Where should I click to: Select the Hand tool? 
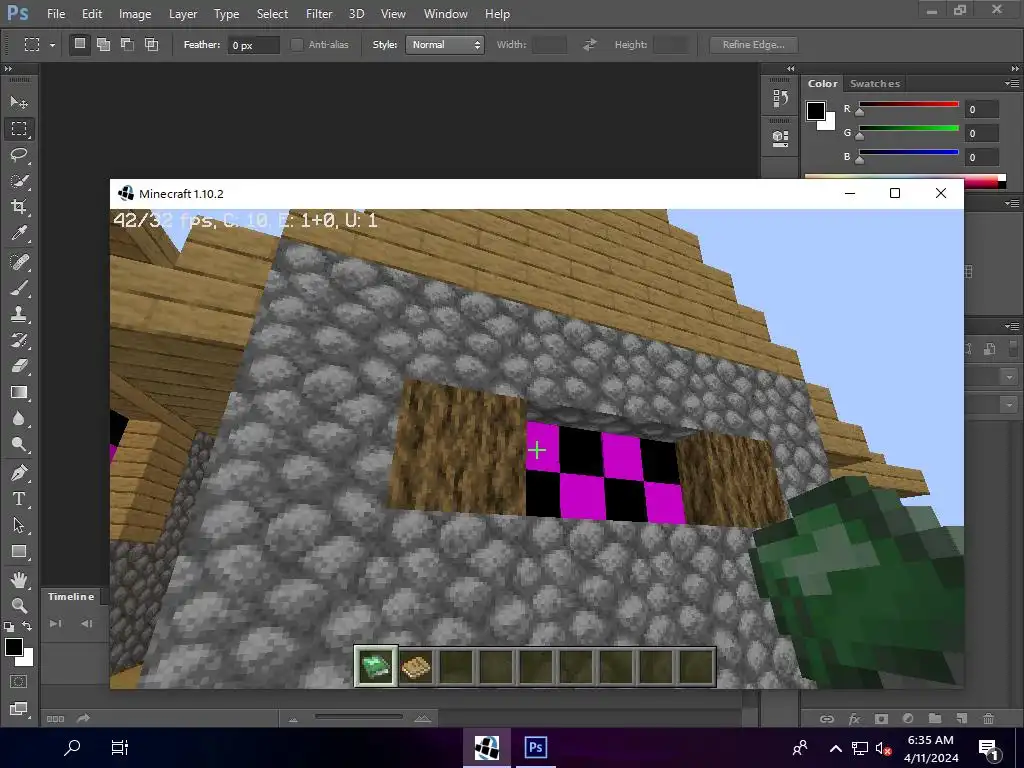coord(19,579)
